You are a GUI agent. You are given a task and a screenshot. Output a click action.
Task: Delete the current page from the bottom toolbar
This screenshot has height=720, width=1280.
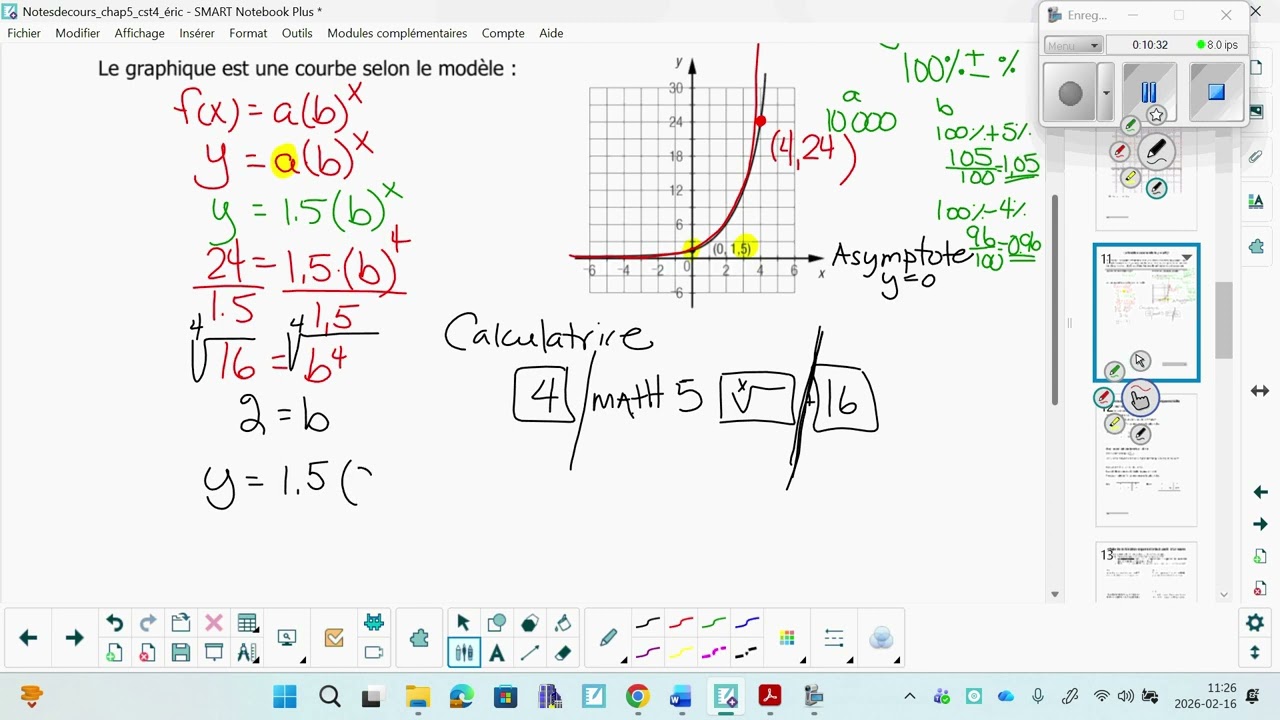point(147,653)
